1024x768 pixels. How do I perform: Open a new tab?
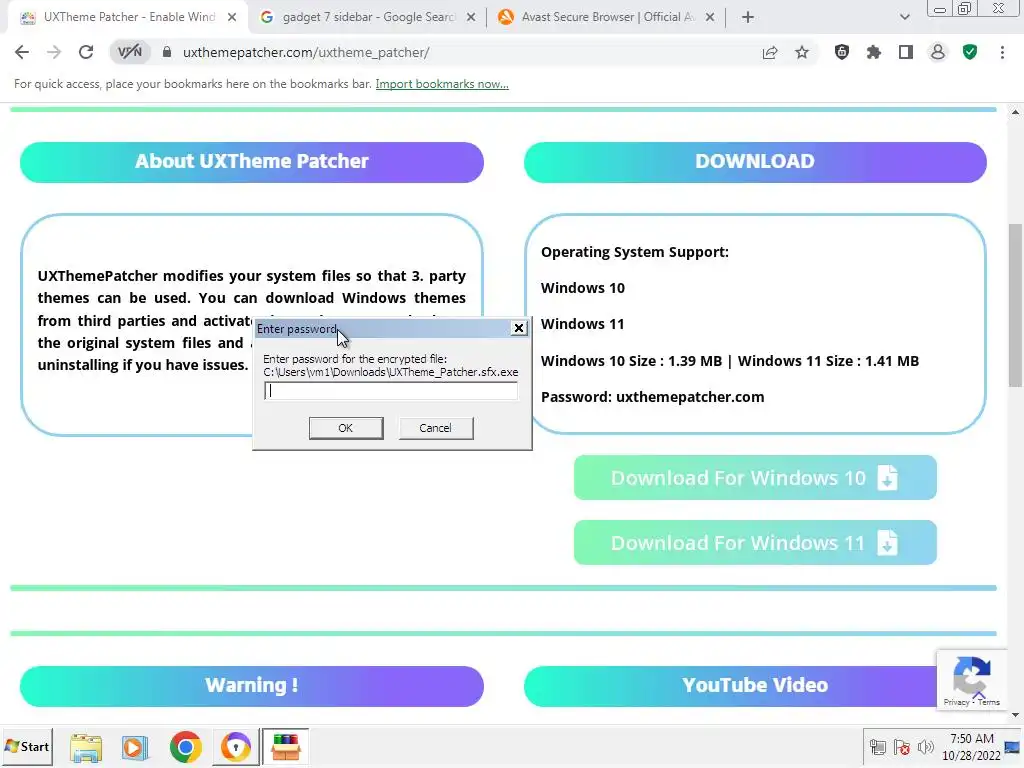click(748, 18)
